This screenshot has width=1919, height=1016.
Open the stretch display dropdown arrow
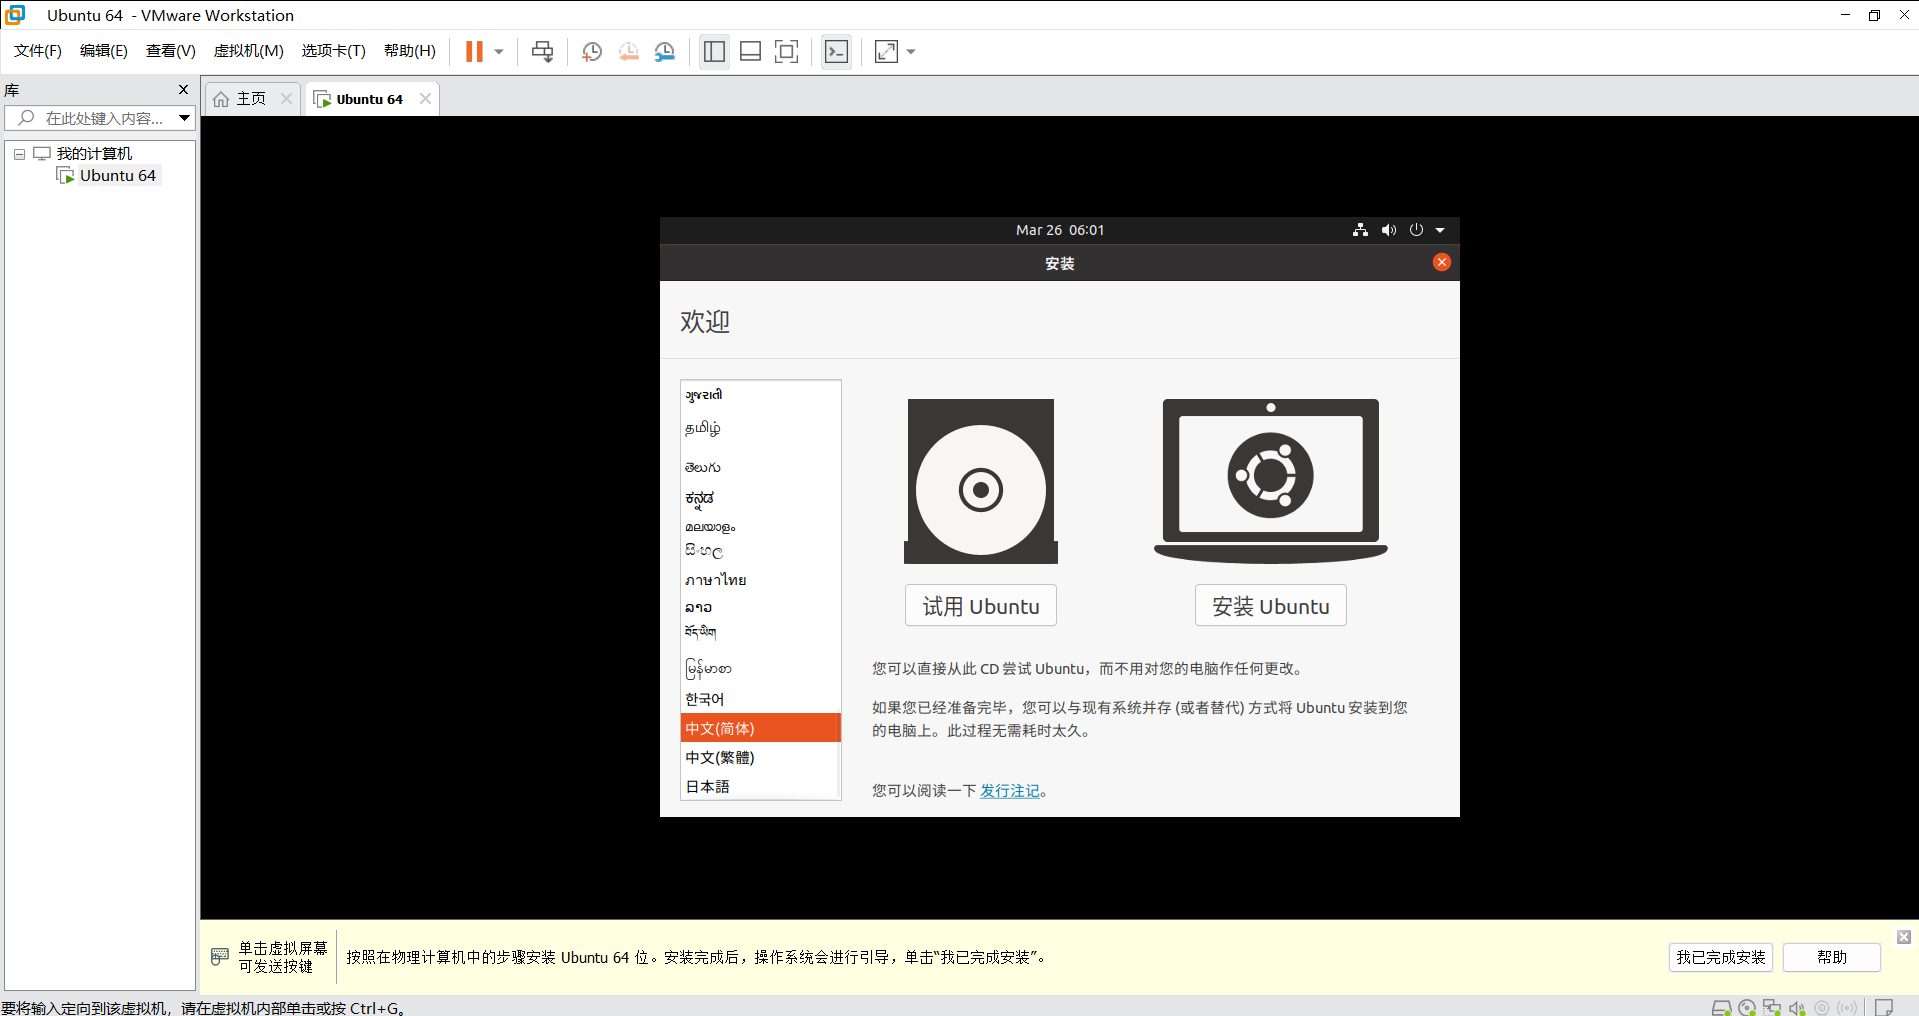coord(911,52)
